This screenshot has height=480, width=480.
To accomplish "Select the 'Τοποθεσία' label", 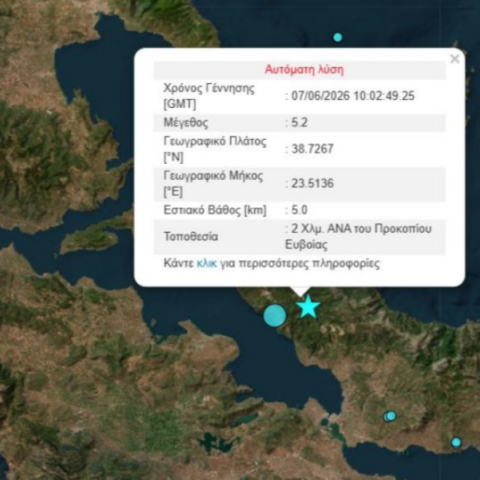I will [x=191, y=237].
